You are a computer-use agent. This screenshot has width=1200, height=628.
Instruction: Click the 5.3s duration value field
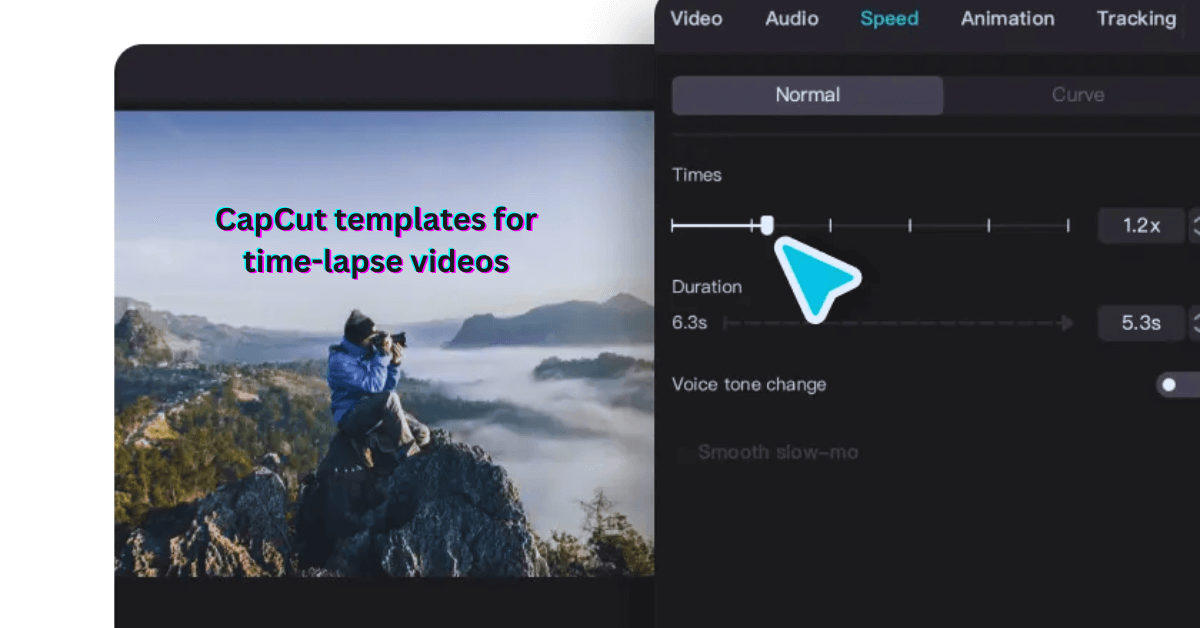pyautogui.click(x=1141, y=323)
